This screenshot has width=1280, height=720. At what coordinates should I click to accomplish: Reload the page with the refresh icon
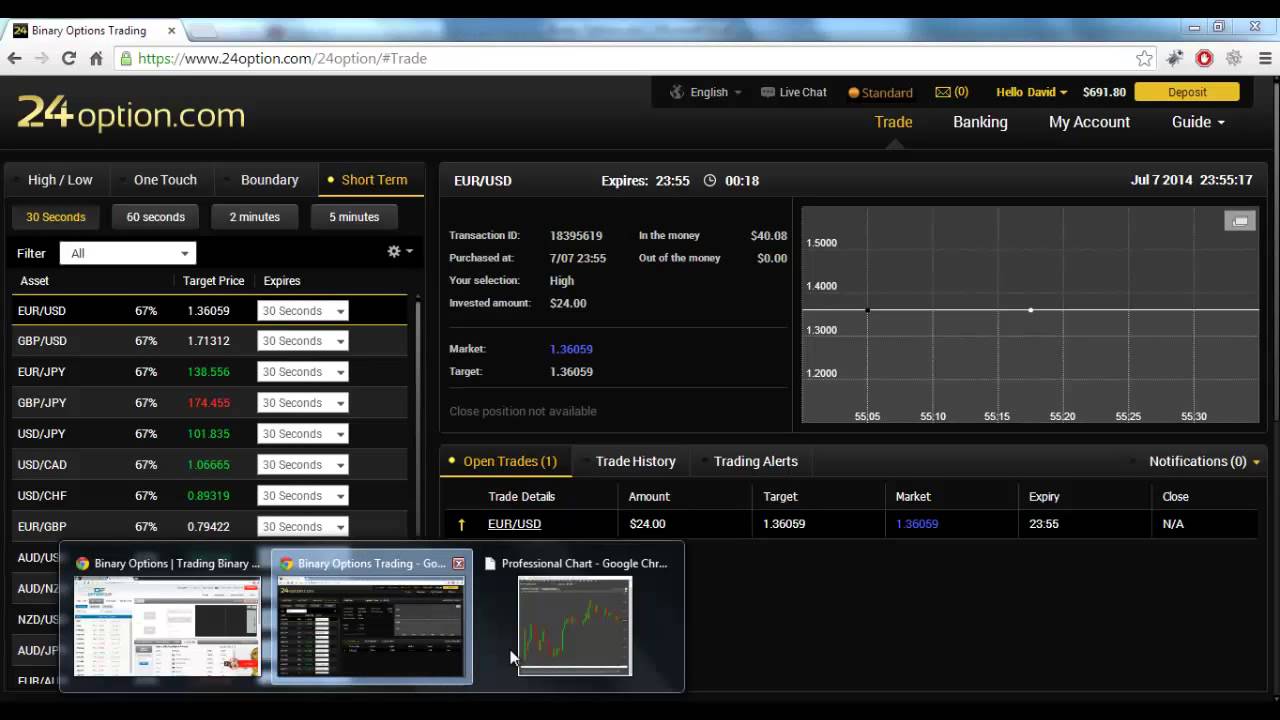coord(69,58)
